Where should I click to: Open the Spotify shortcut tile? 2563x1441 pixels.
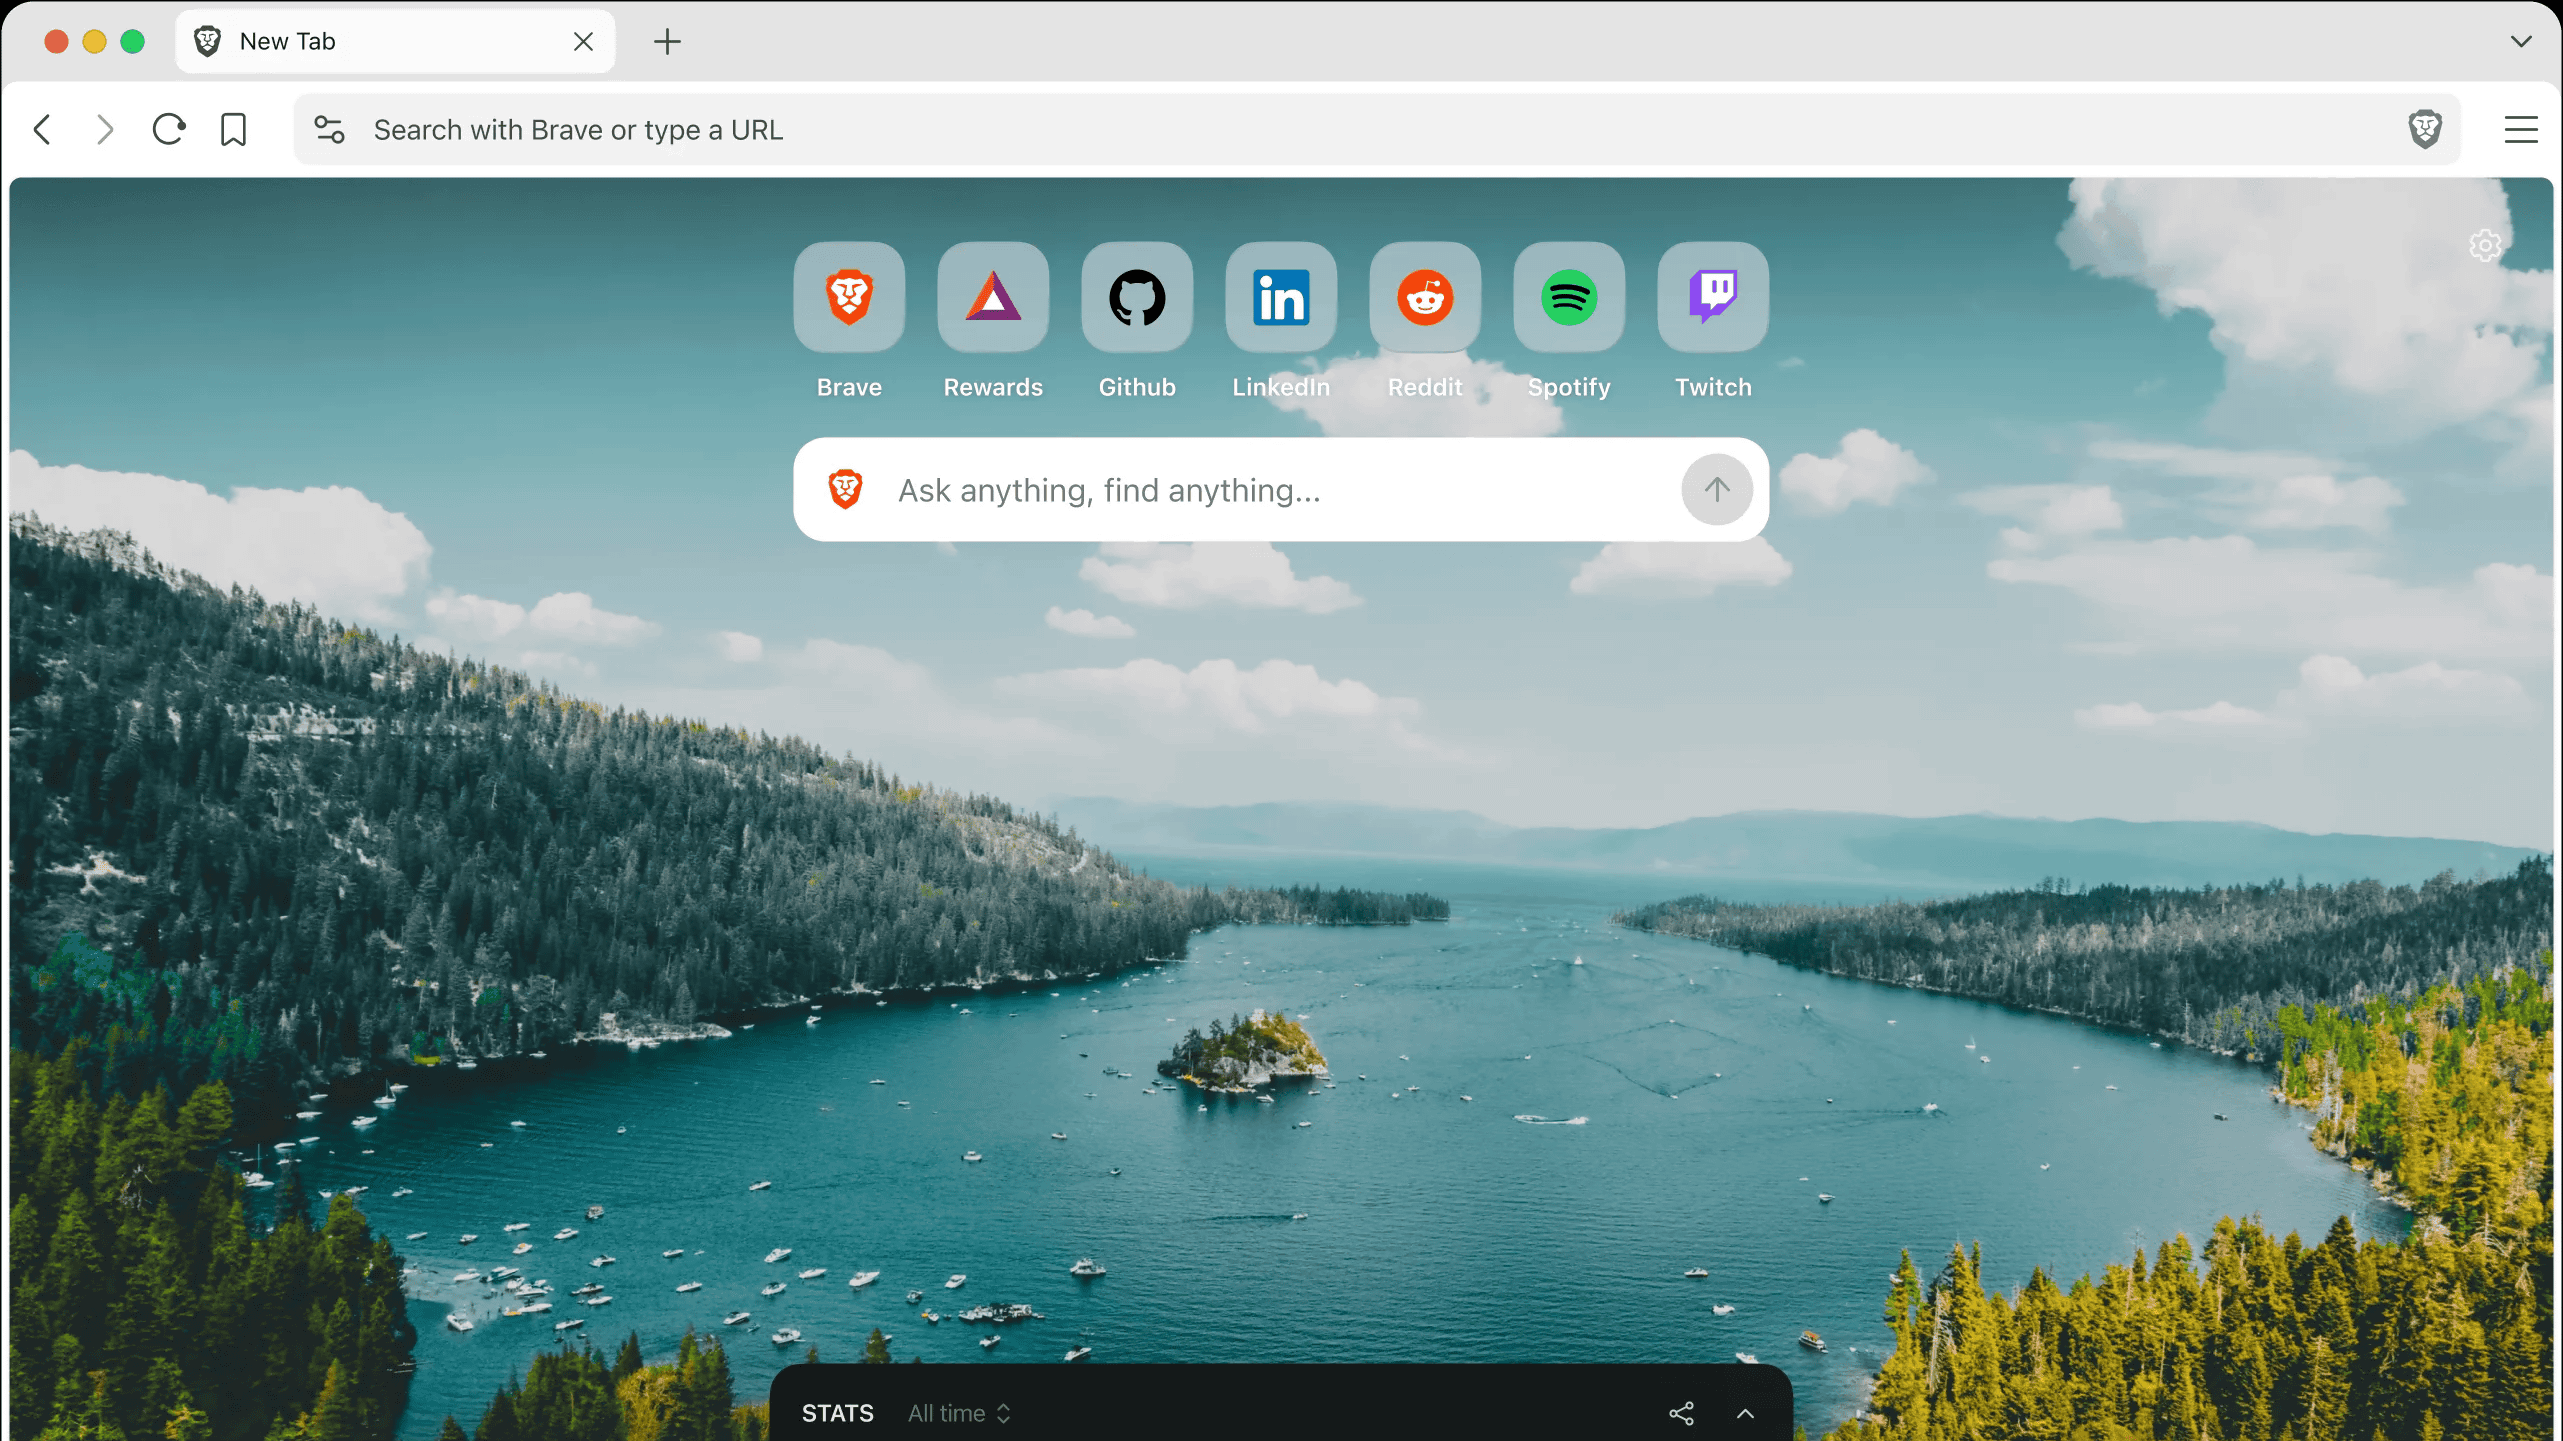point(1569,297)
